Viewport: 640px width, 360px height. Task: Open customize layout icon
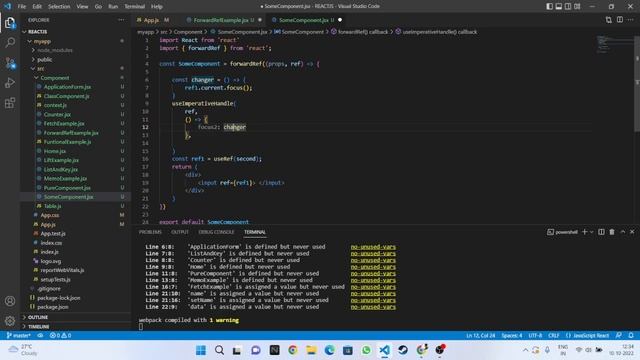coord(577,6)
